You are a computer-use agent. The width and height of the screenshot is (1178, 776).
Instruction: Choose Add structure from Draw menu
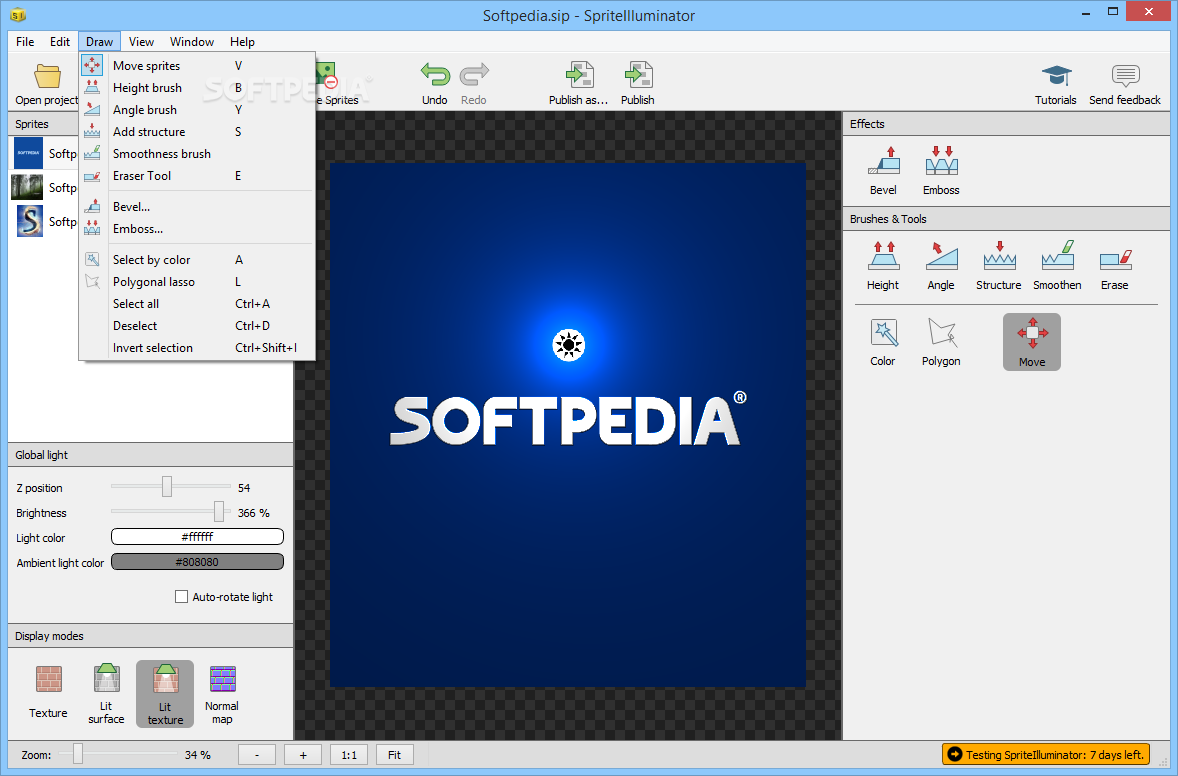pos(197,131)
